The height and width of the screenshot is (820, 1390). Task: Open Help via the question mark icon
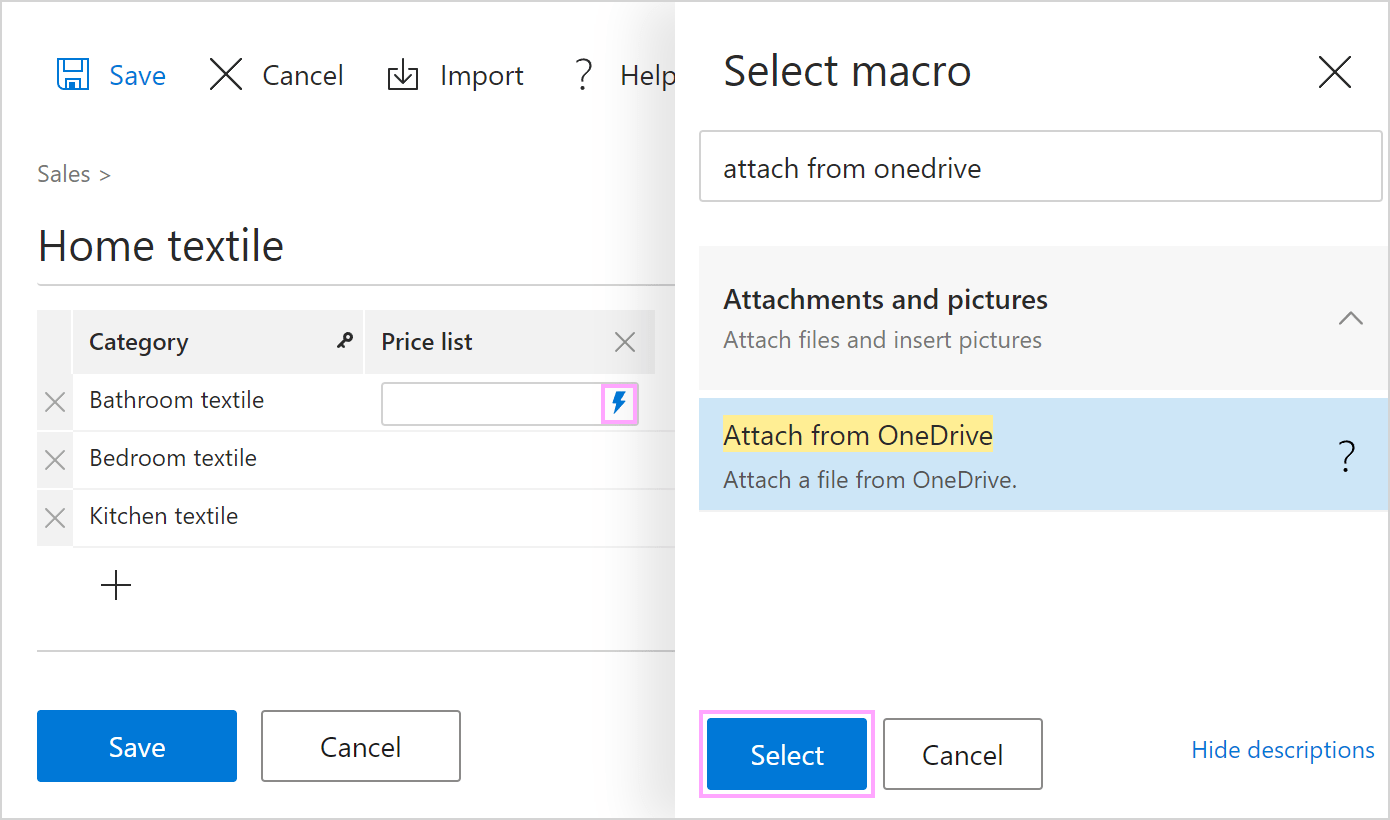click(583, 74)
